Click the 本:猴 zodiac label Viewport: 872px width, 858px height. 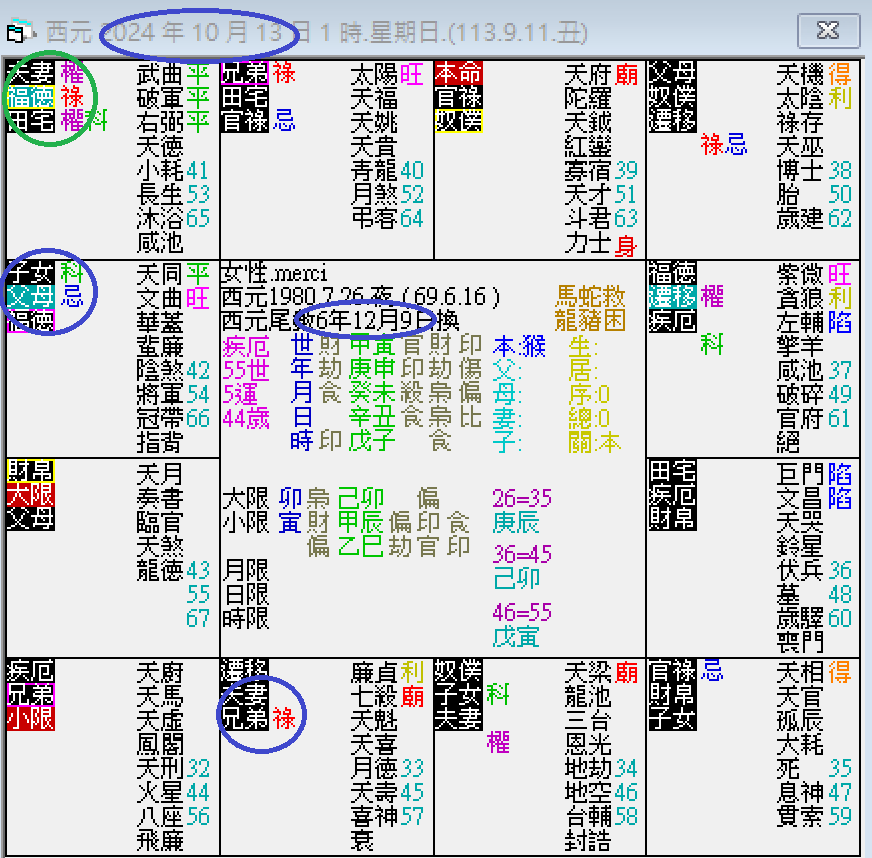pos(519,346)
